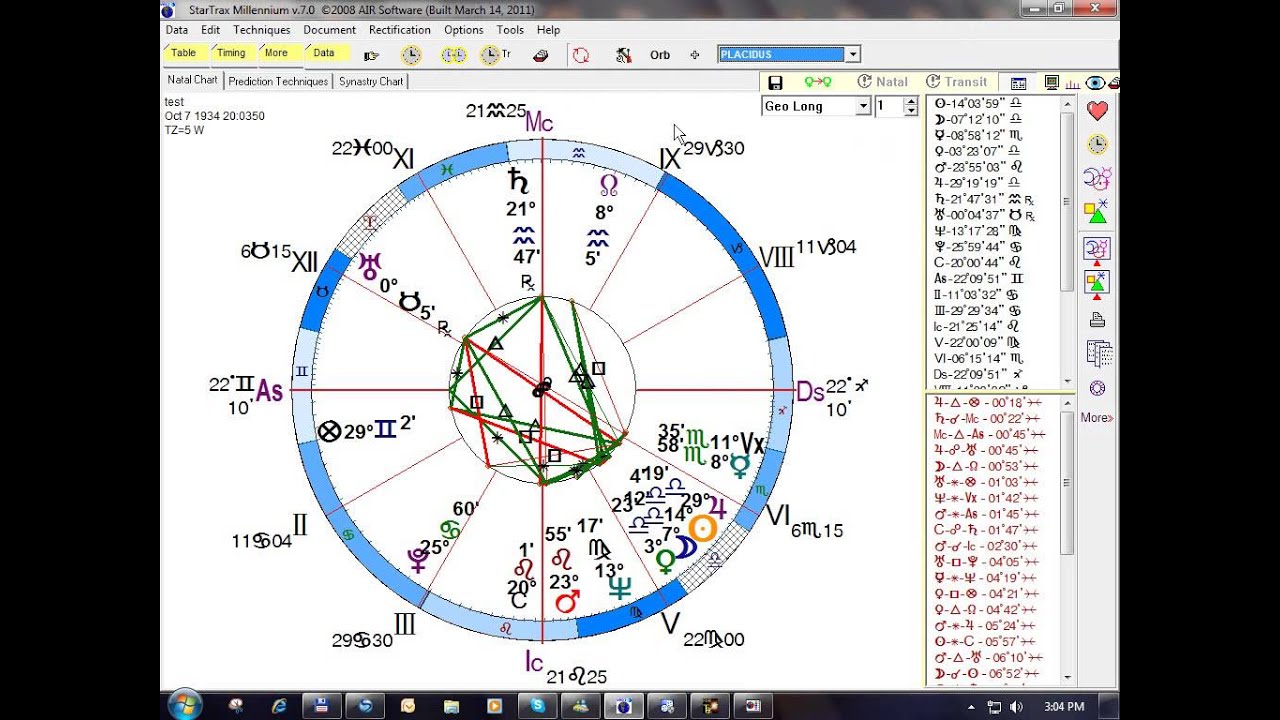Image resolution: width=1280 pixels, height=720 pixels.
Task: Click the monitor display icon
Action: click(x=1051, y=82)
